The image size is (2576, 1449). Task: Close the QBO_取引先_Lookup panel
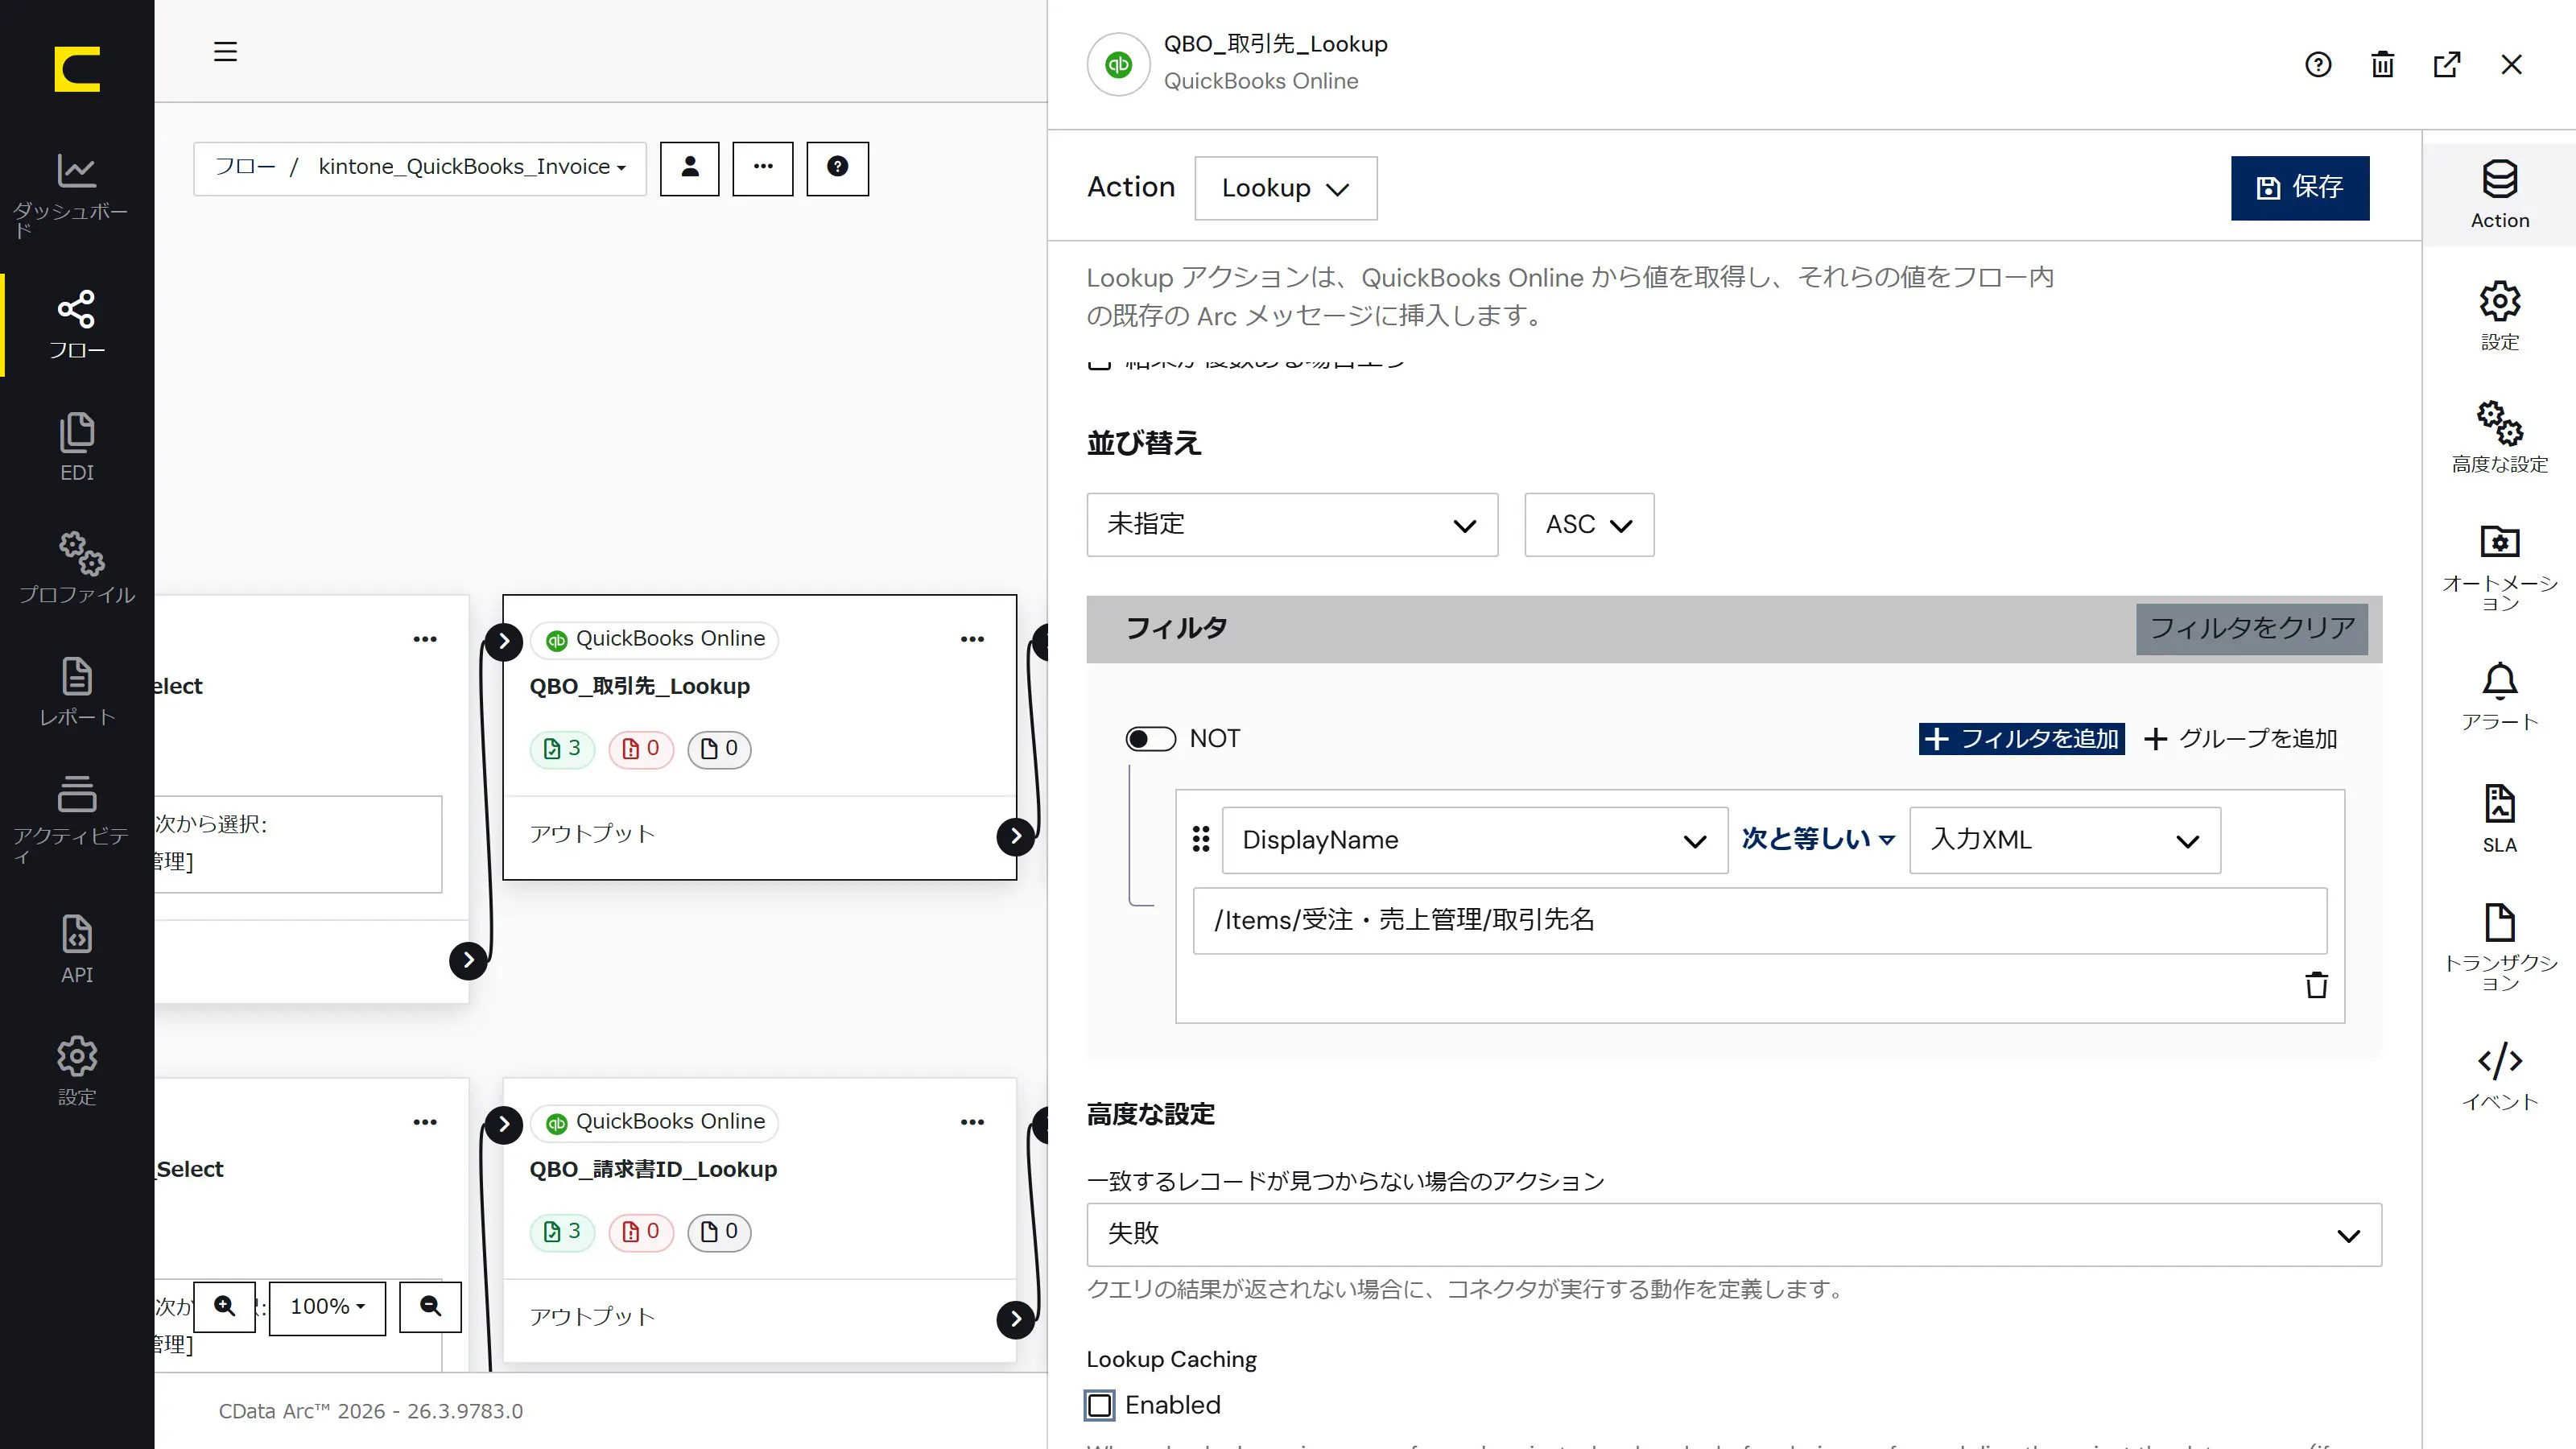click(x=2511, y=65)
